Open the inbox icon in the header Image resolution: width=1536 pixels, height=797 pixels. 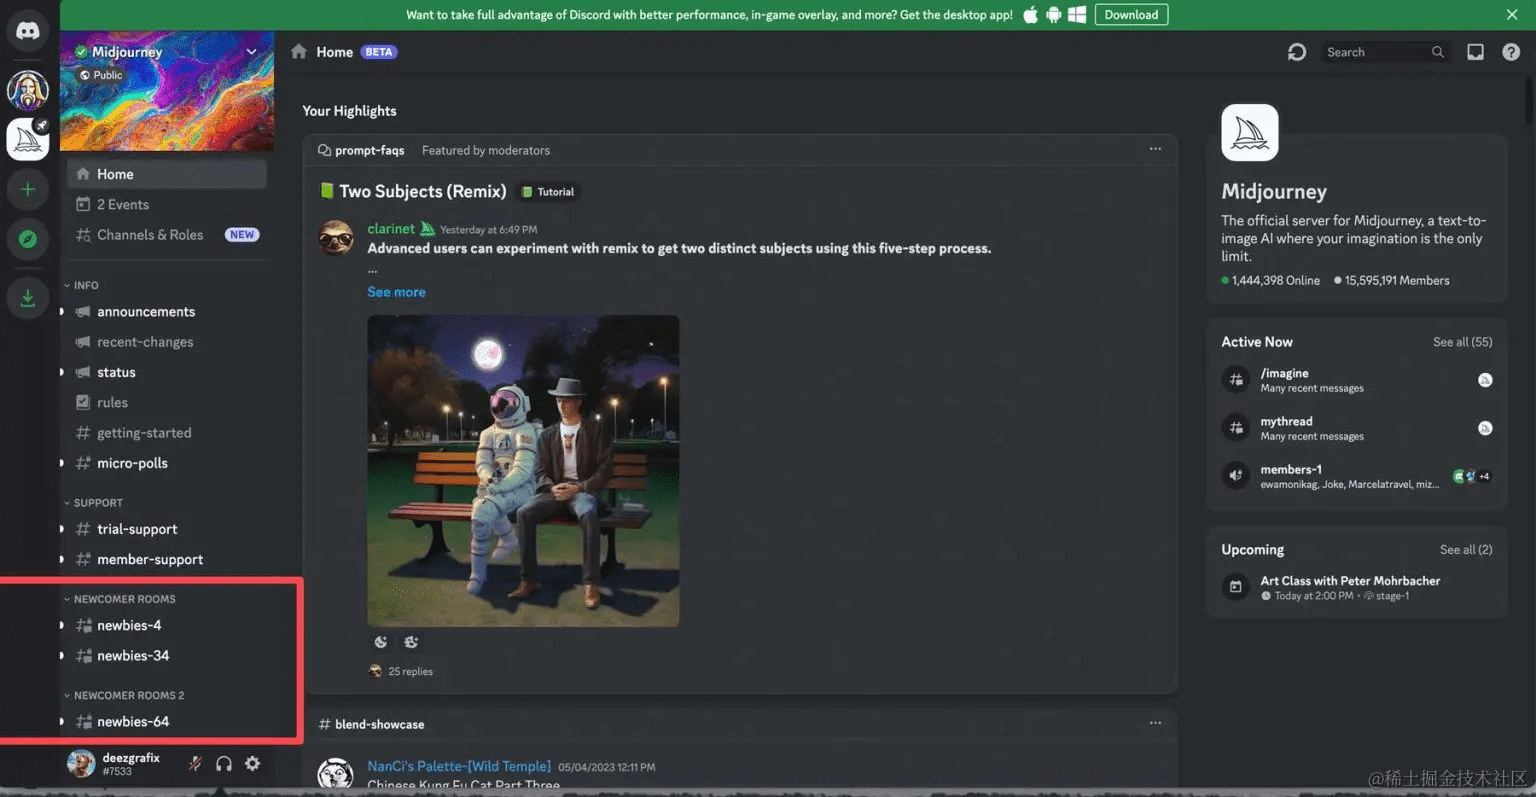click(x=1475, y=52)
